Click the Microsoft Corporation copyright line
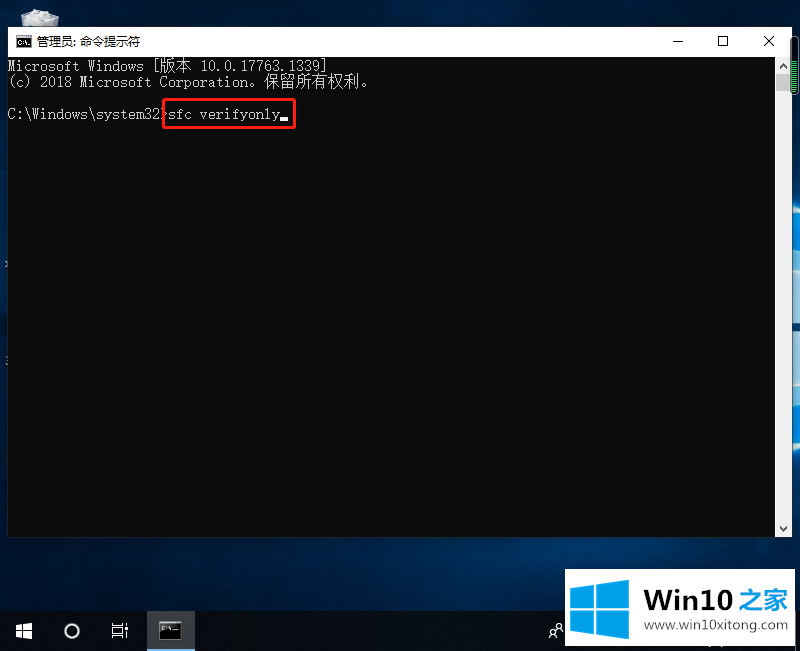Image resolution: width=800 pixels, height=651 pixels. (188, 82)
